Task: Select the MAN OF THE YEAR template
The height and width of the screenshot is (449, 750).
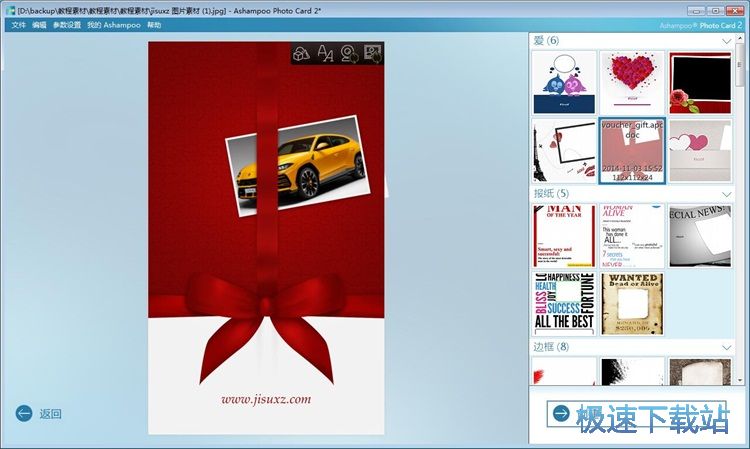Action: coord(564,236)
